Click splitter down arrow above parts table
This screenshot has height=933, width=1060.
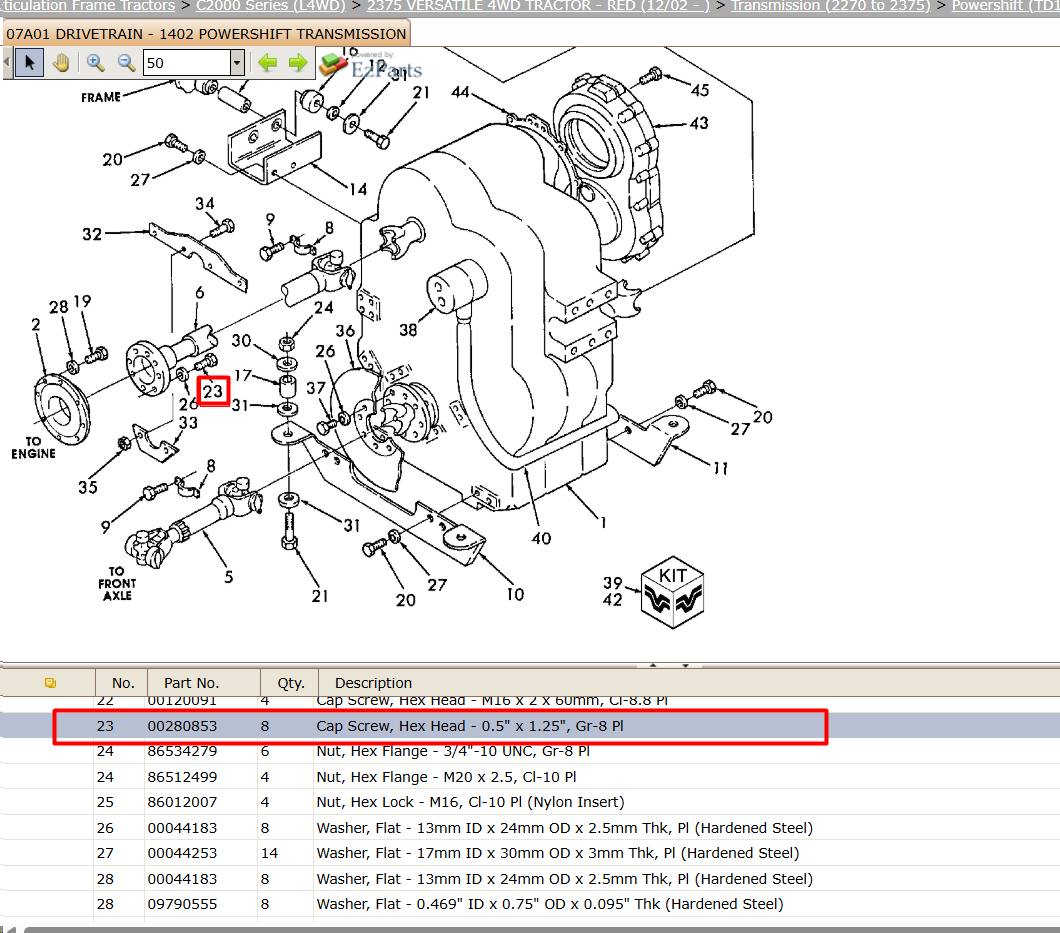685,665
